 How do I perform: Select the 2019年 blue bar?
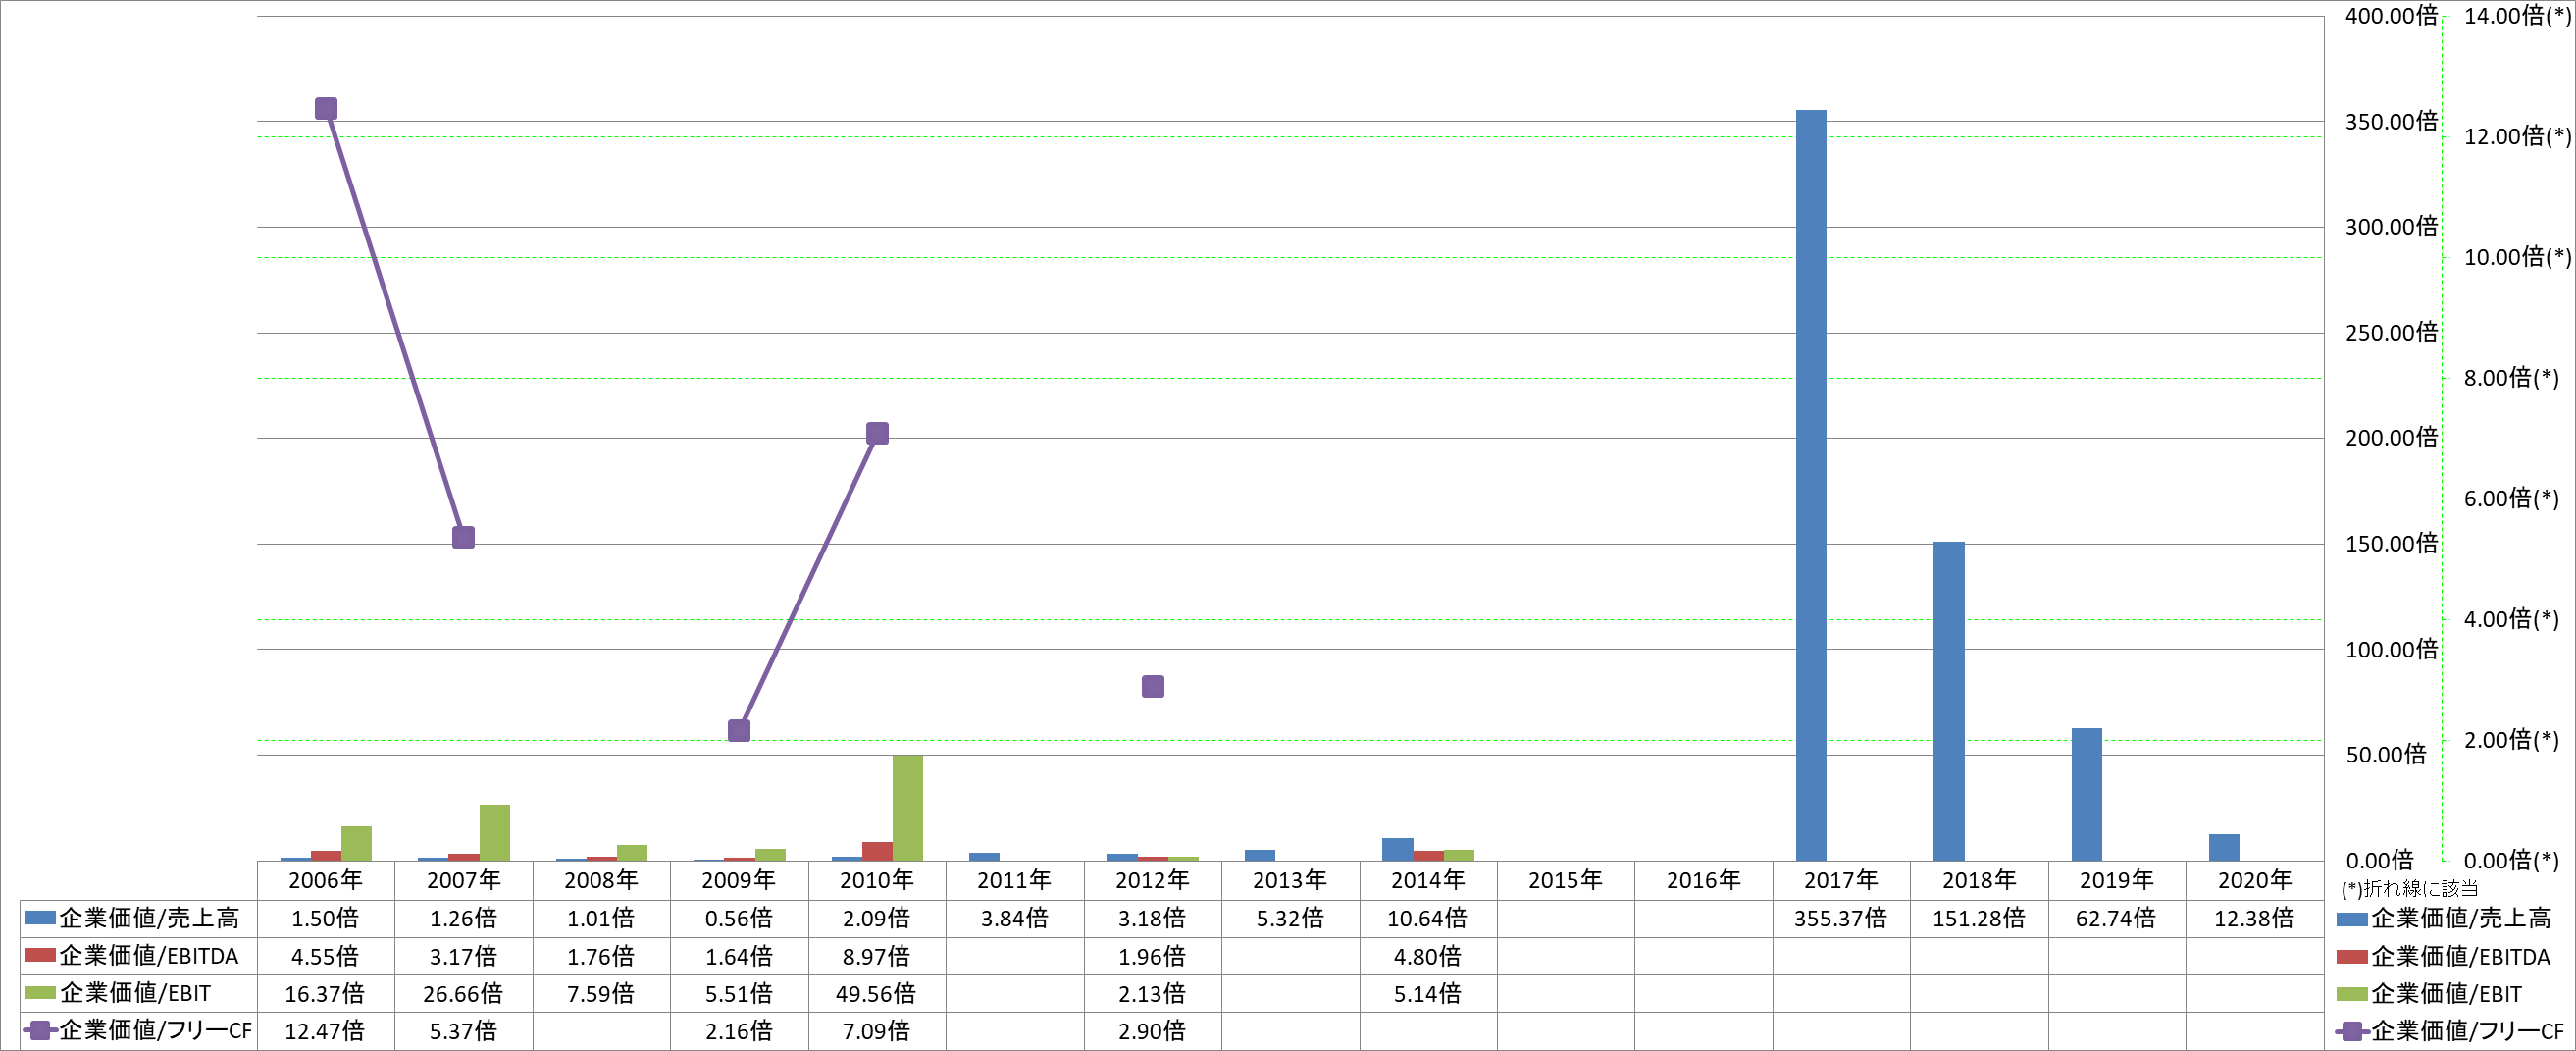click(2087, 795)
